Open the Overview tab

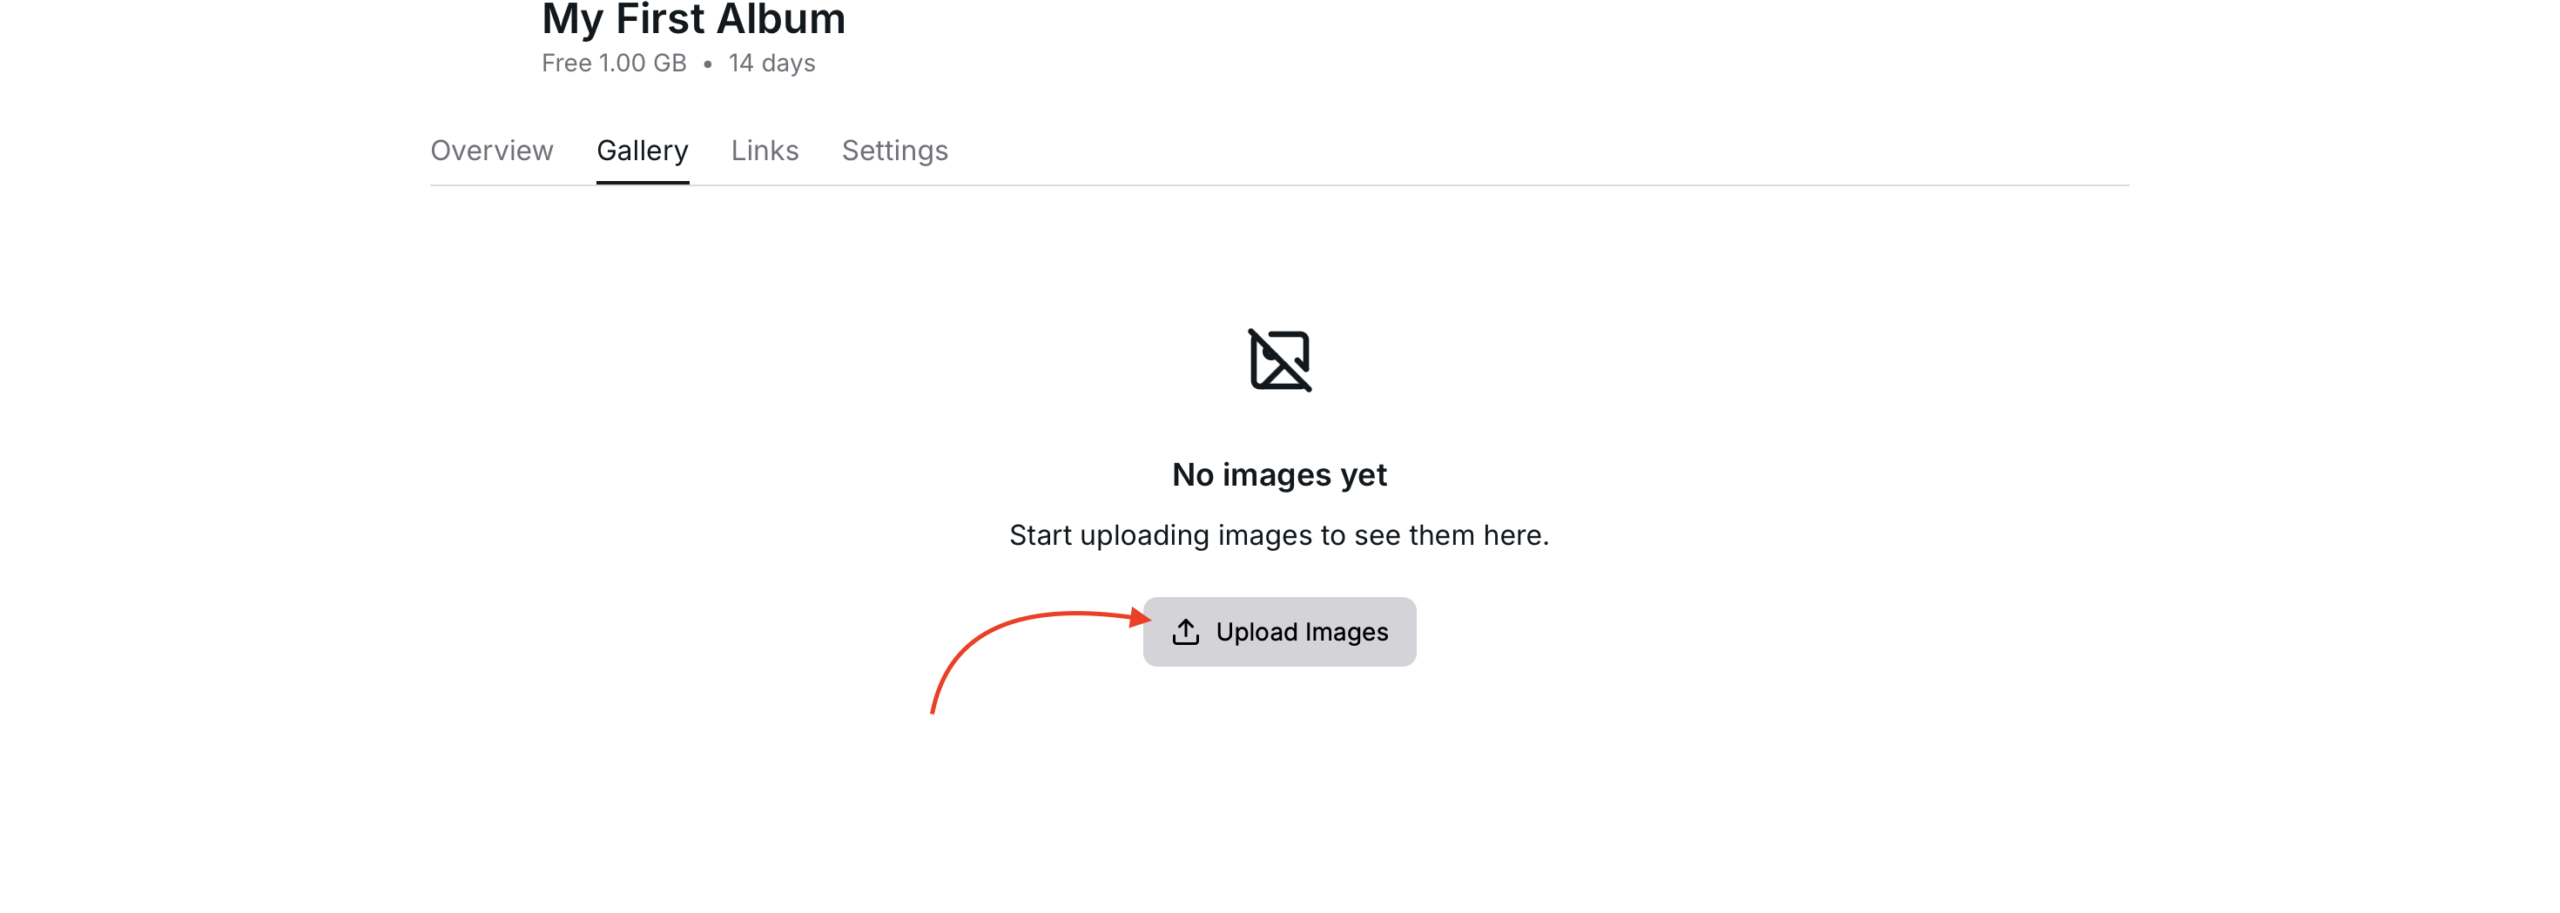click(491, 151)
